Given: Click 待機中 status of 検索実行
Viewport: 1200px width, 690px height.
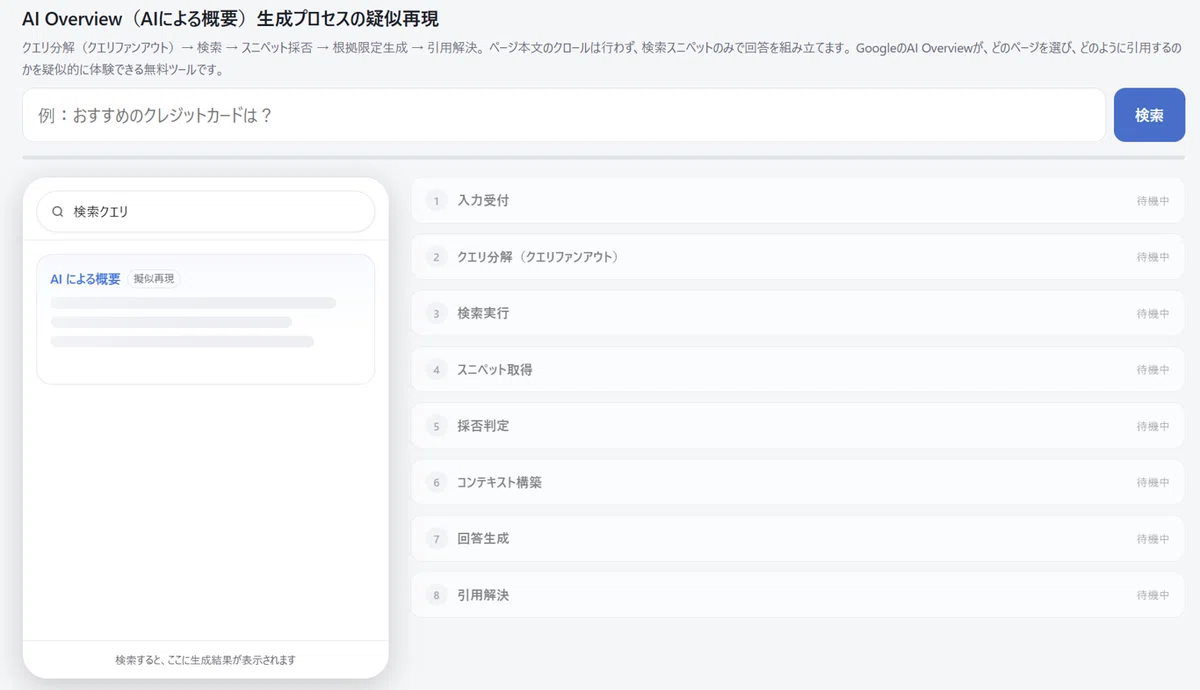Looking at the screenshot, I should click(x=1152, y=314).
